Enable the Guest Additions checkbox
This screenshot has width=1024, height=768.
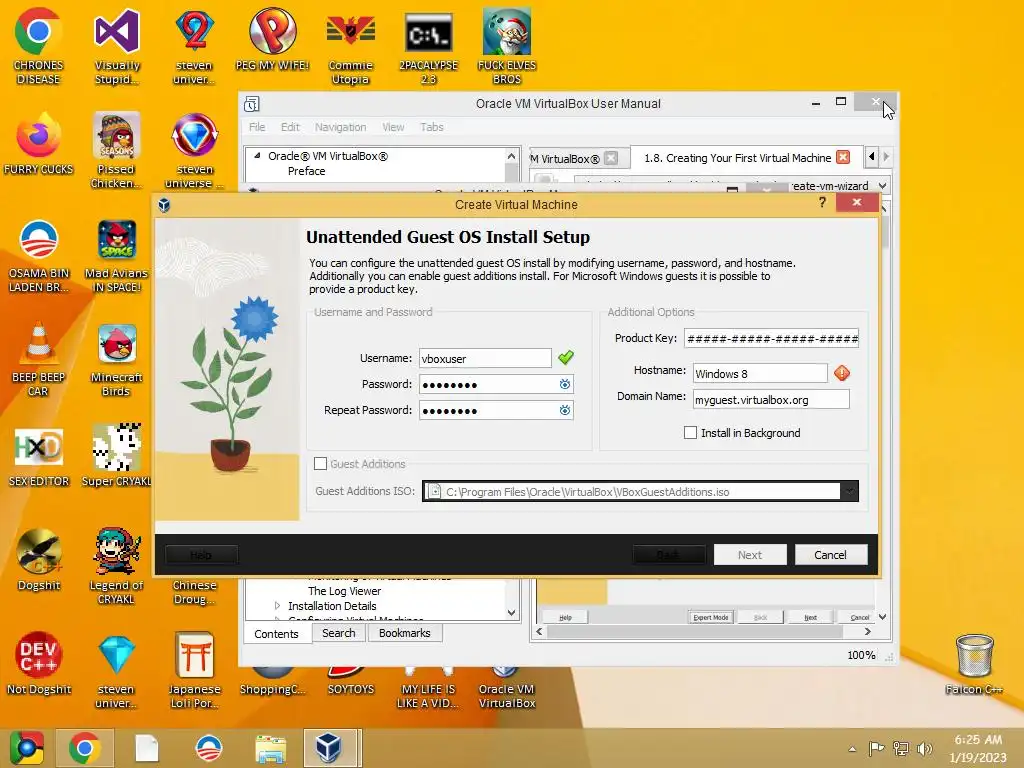click(320, 464)
